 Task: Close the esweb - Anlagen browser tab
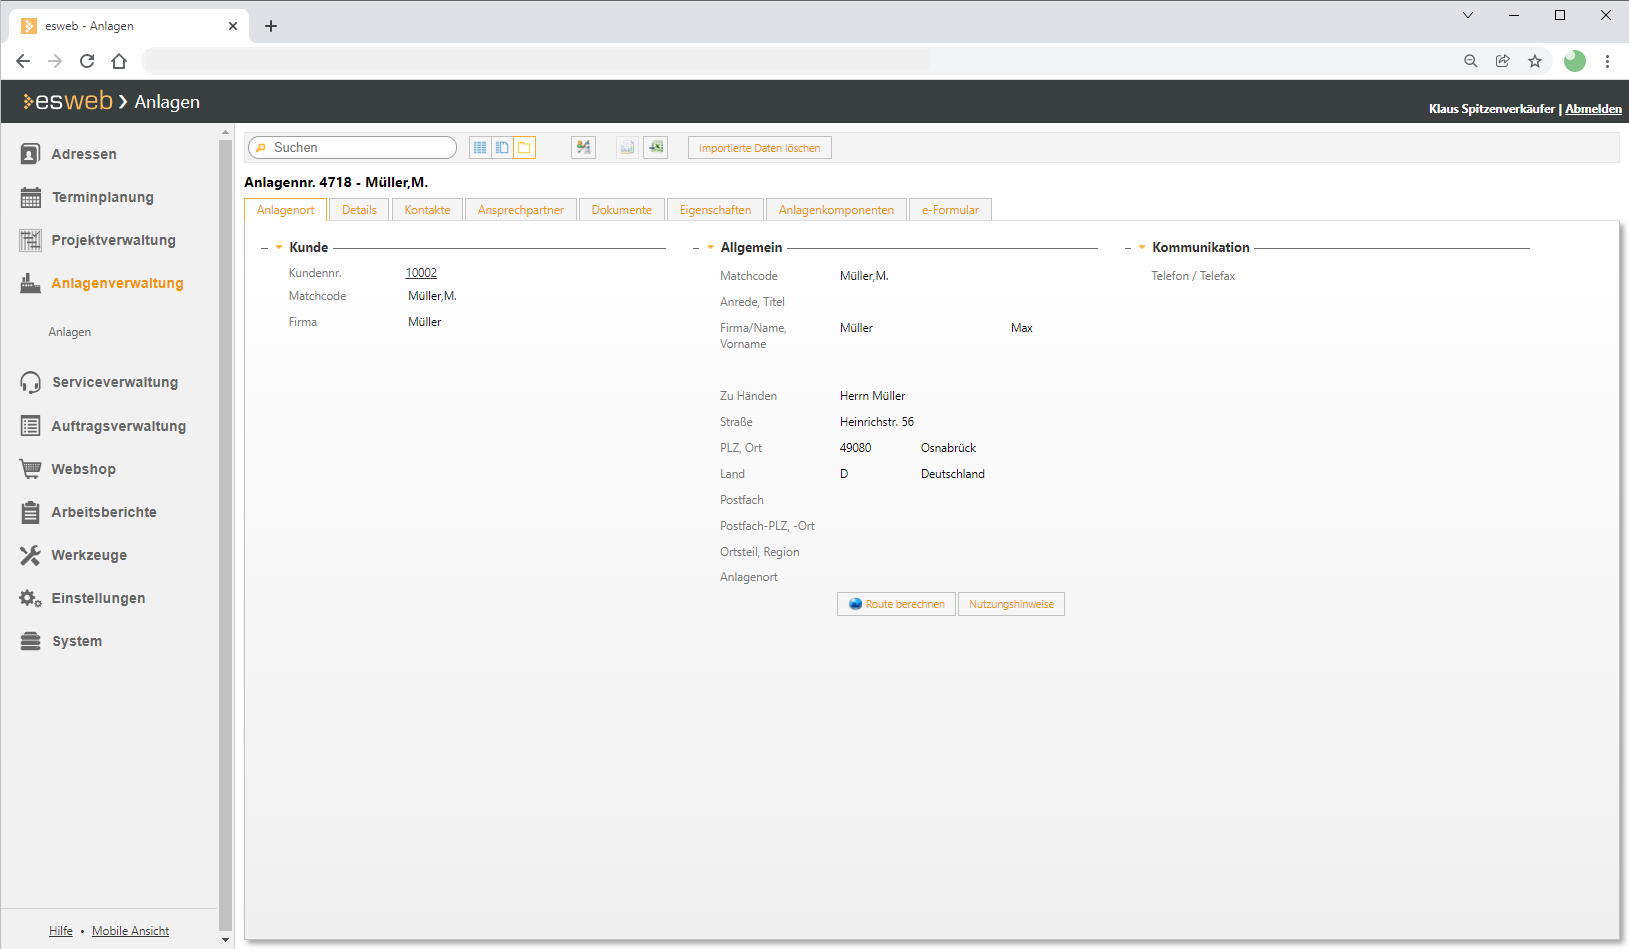(x=233, y=26)
